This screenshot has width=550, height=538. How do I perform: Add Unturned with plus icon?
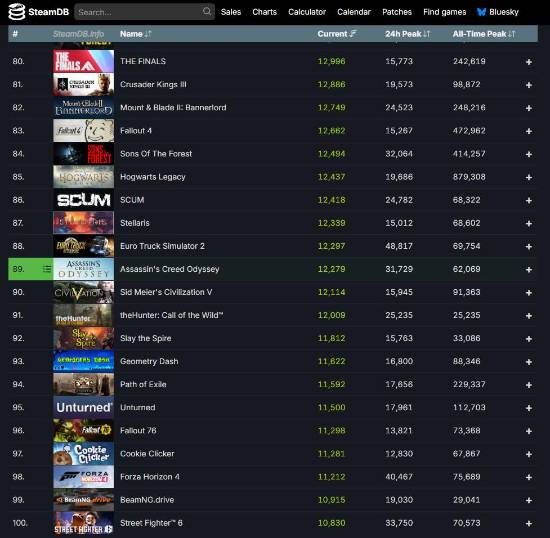pyautogui.click(x=529, y=408)
